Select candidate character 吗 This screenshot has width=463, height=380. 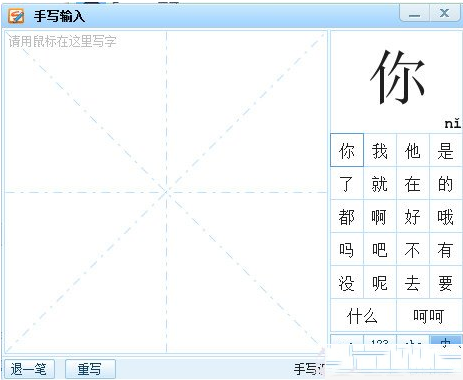(x=347, y=250)
